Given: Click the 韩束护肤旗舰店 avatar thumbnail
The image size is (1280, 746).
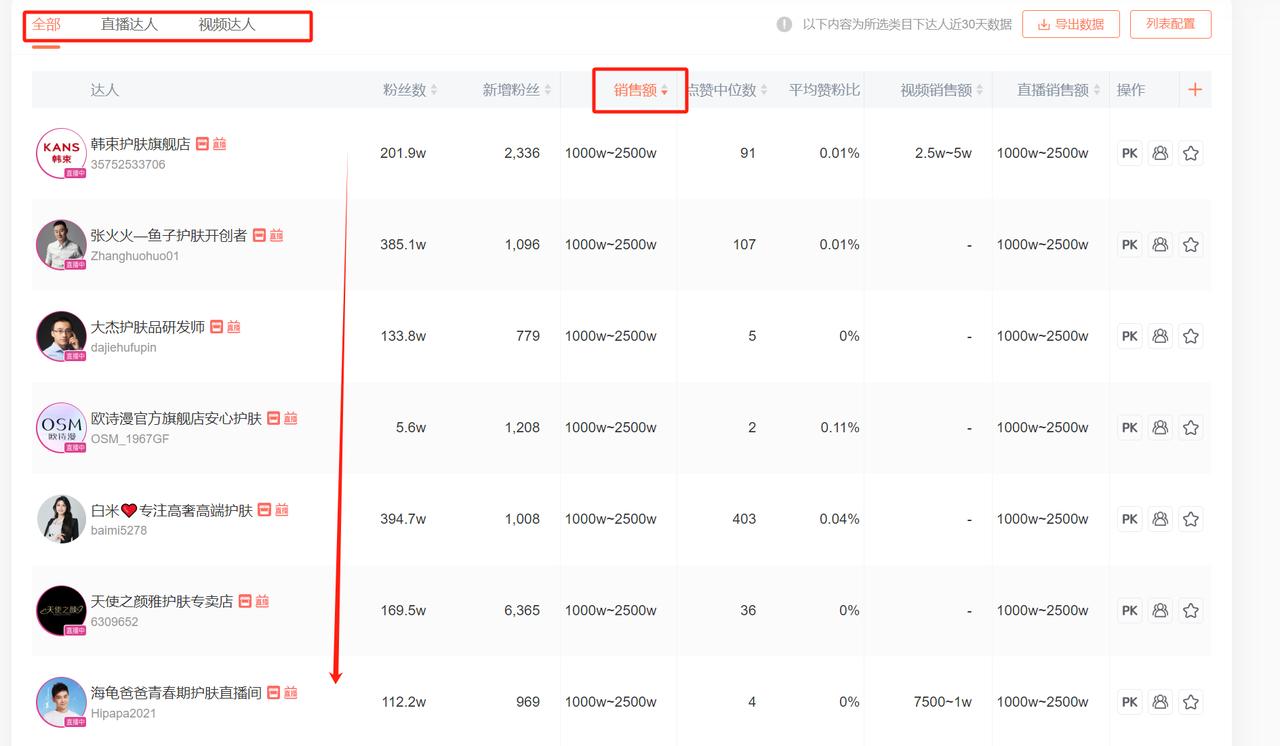Looking at the screenshot, I should [x=61, y=153].
